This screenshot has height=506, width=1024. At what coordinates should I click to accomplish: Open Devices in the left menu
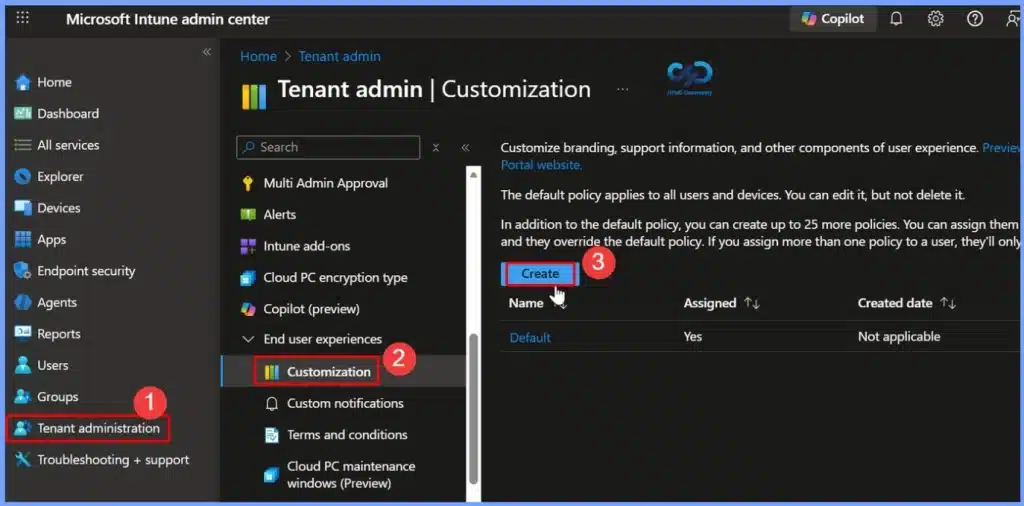coord(59,208)
